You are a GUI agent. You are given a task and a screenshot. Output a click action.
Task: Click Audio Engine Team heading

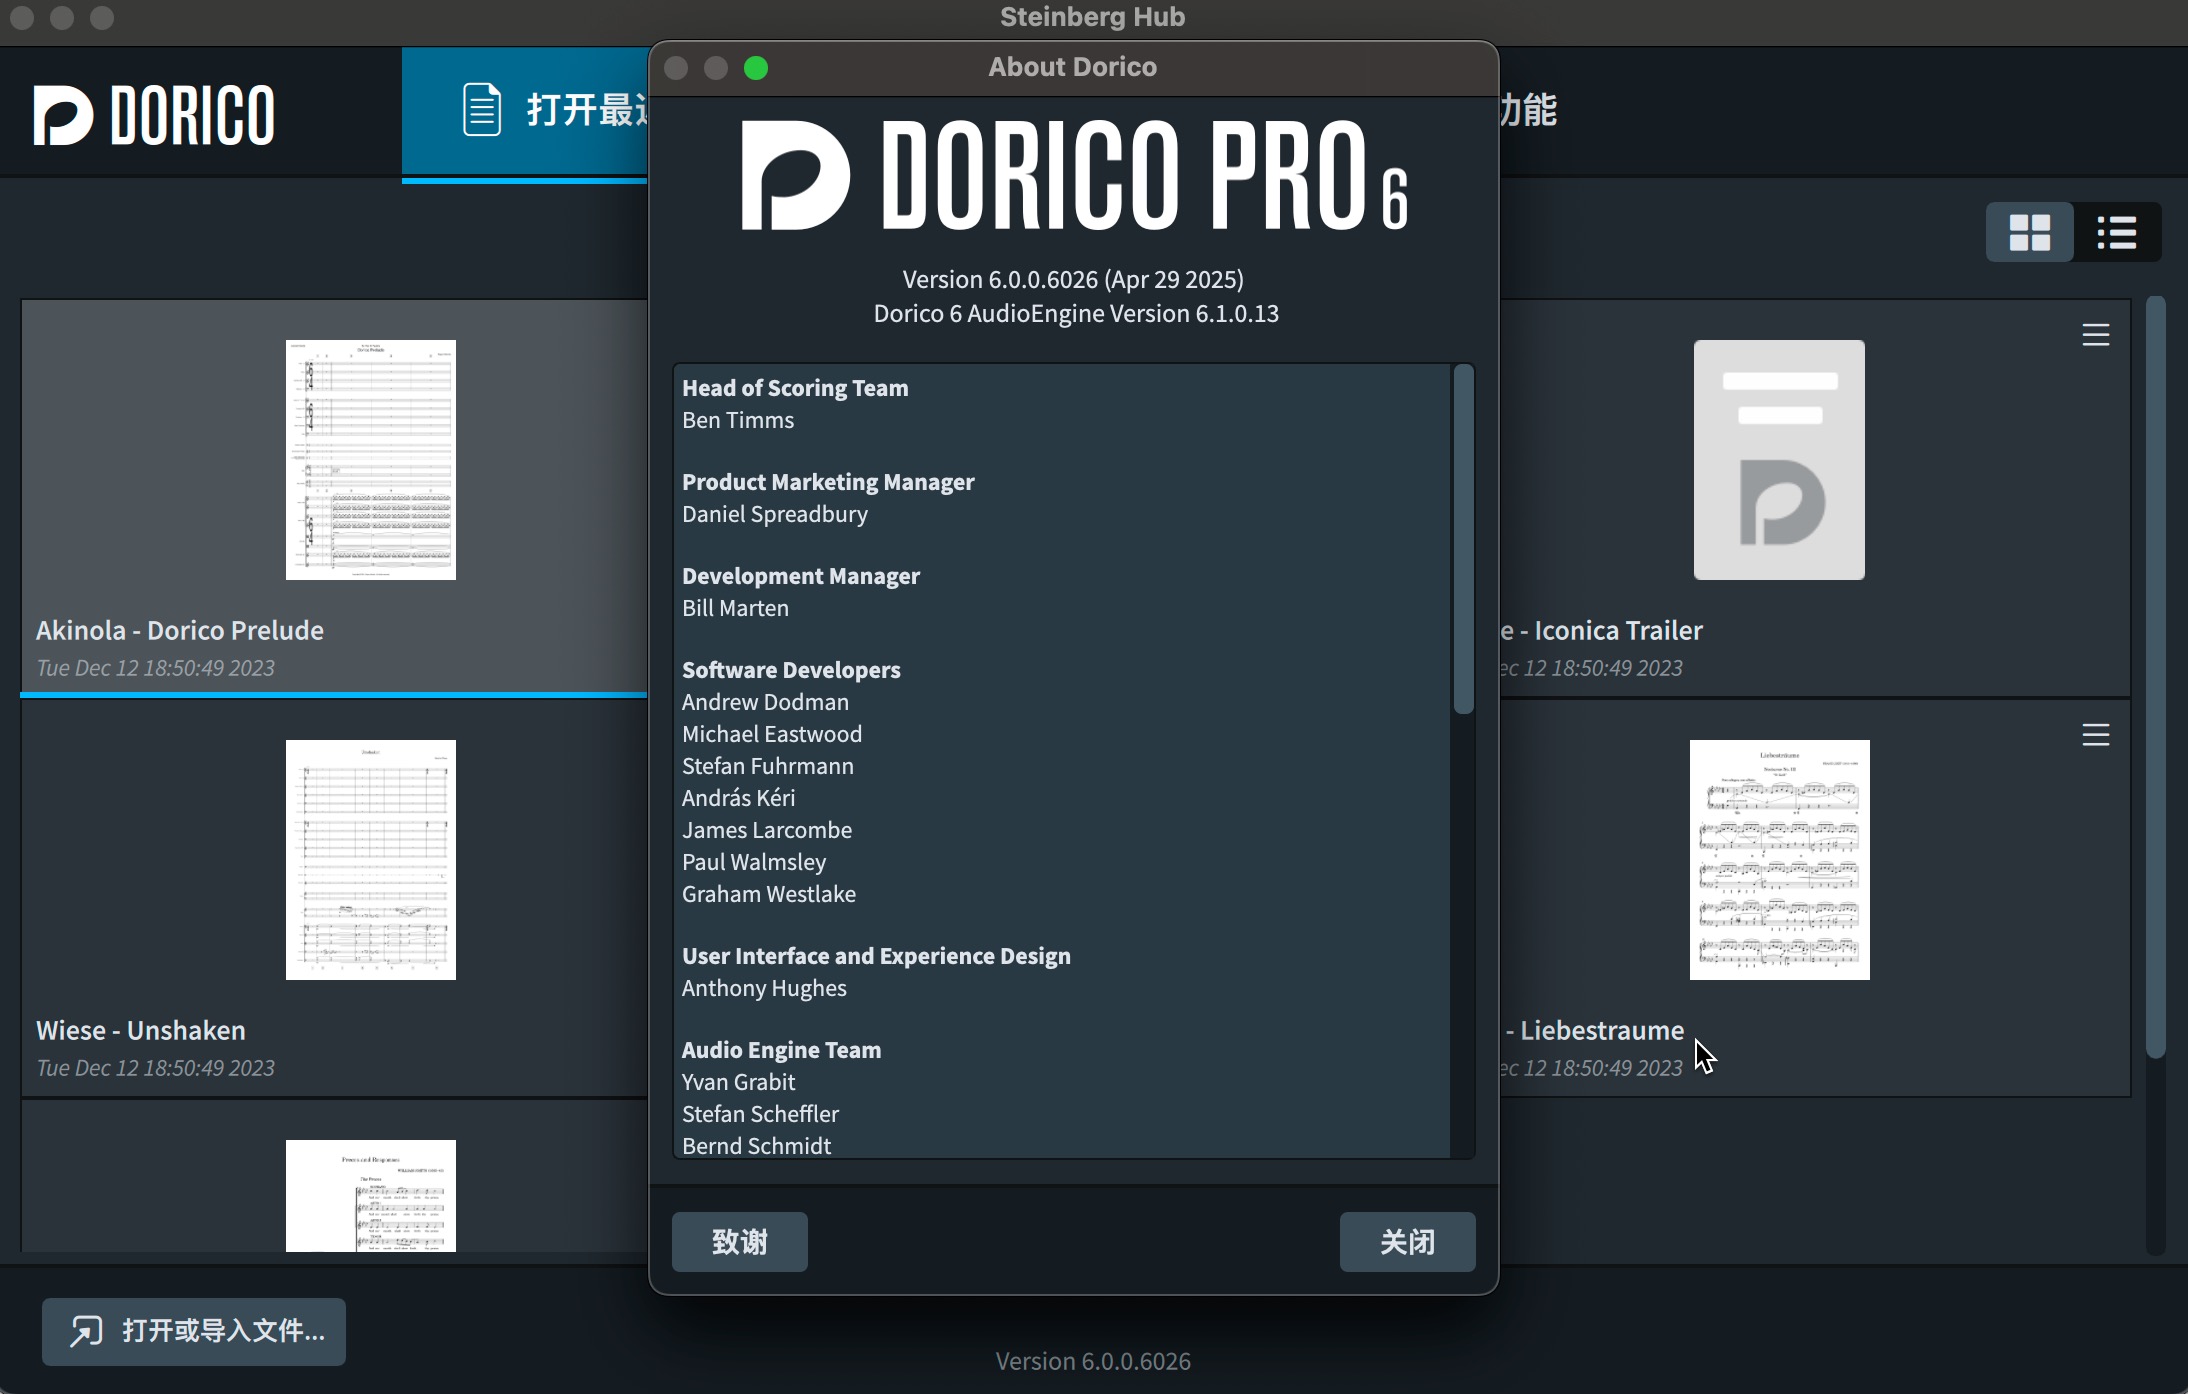(x=781, y=1050)
